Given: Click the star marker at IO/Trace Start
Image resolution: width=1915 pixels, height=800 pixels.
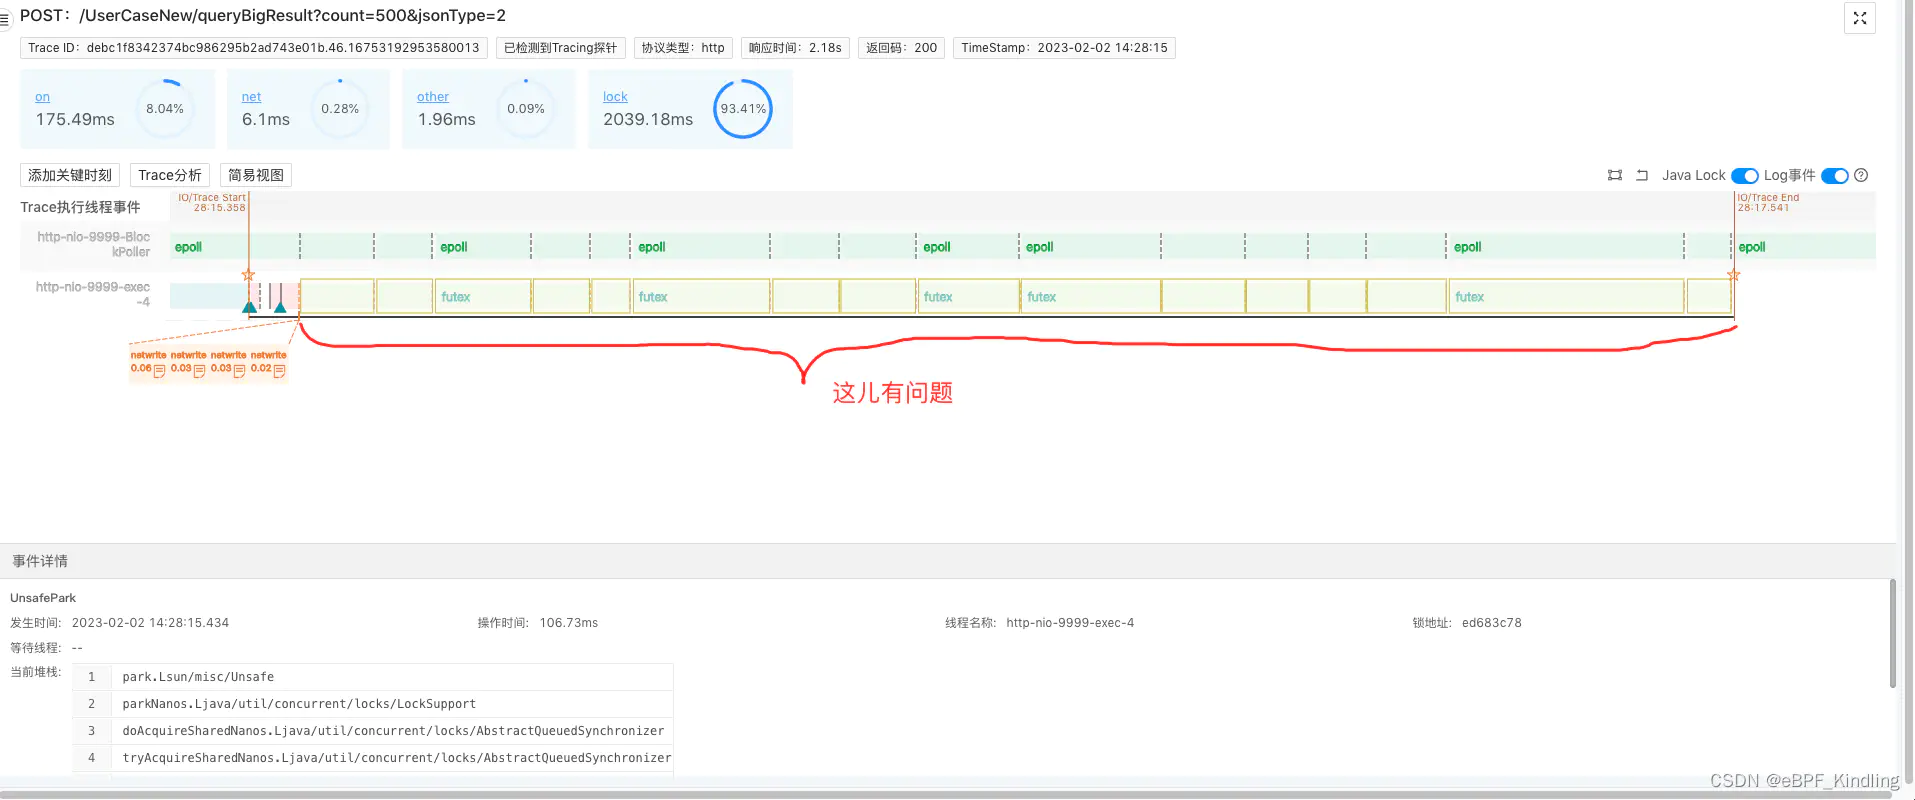Looking at the screenshot, I should click(248, 275).
